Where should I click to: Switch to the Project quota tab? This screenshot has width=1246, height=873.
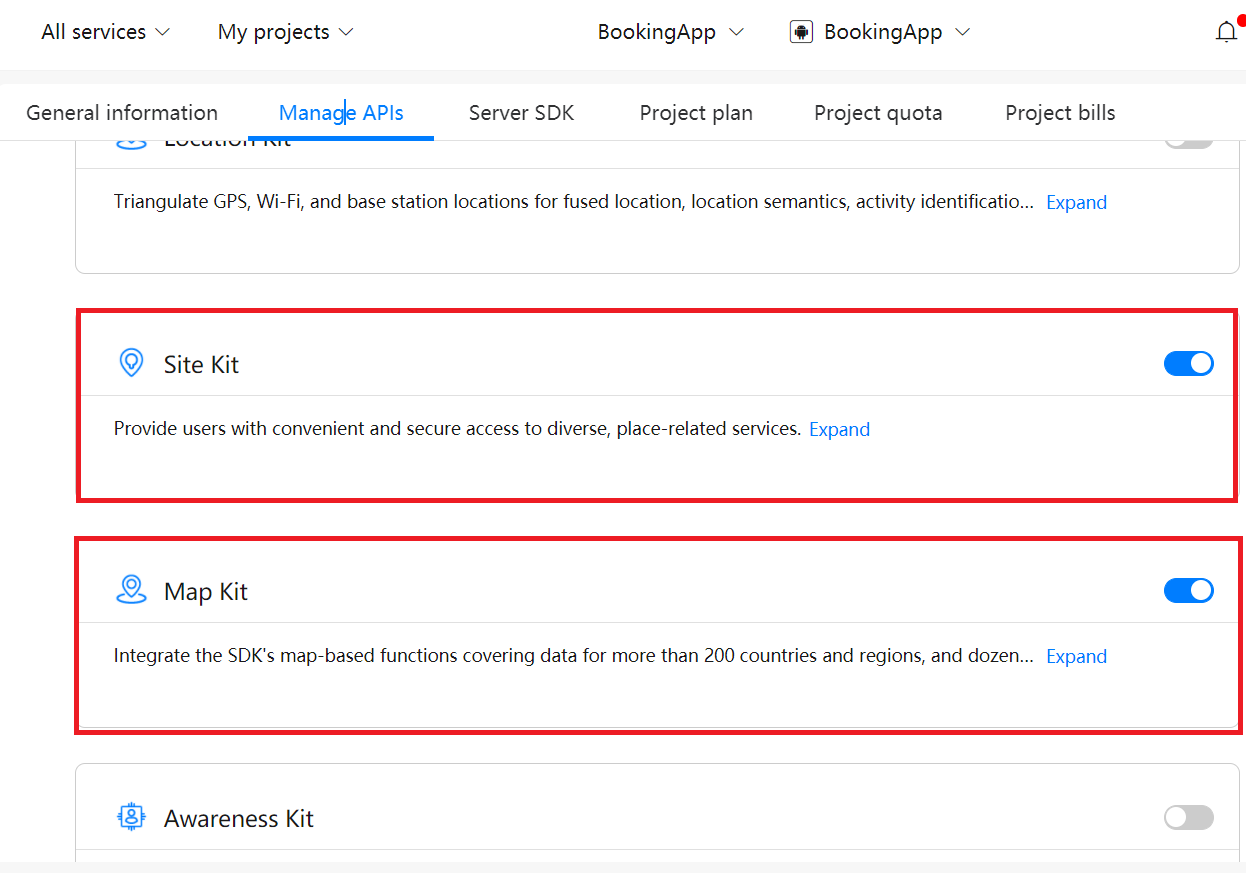pyautogui.click(x=878, y=113)
